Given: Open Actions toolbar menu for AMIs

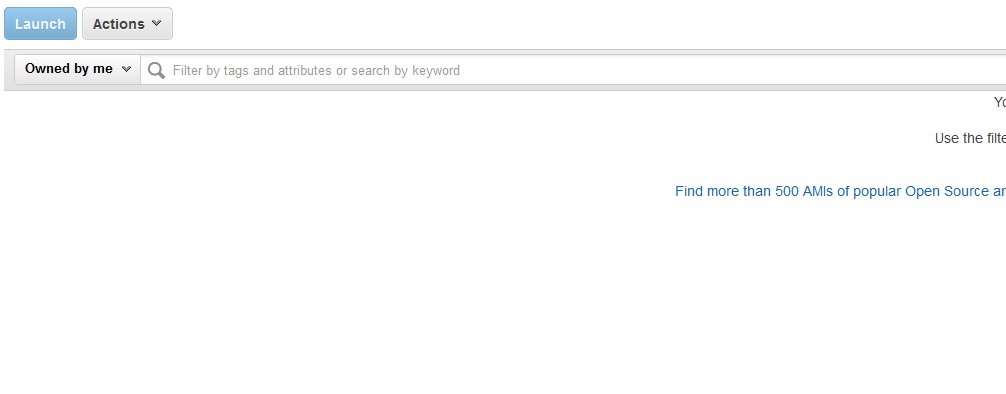Looking at the screenshot, I should (x=127, y=24).
